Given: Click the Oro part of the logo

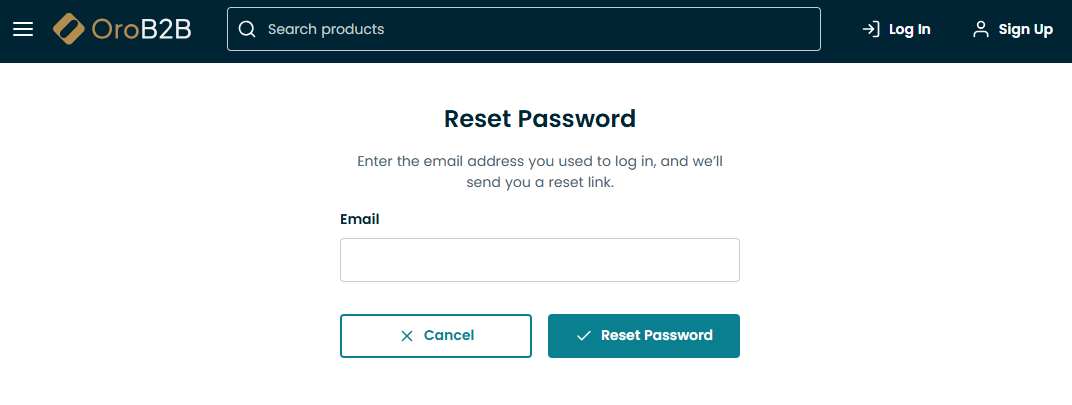Looking at the screenshot, I should [115, 29].
